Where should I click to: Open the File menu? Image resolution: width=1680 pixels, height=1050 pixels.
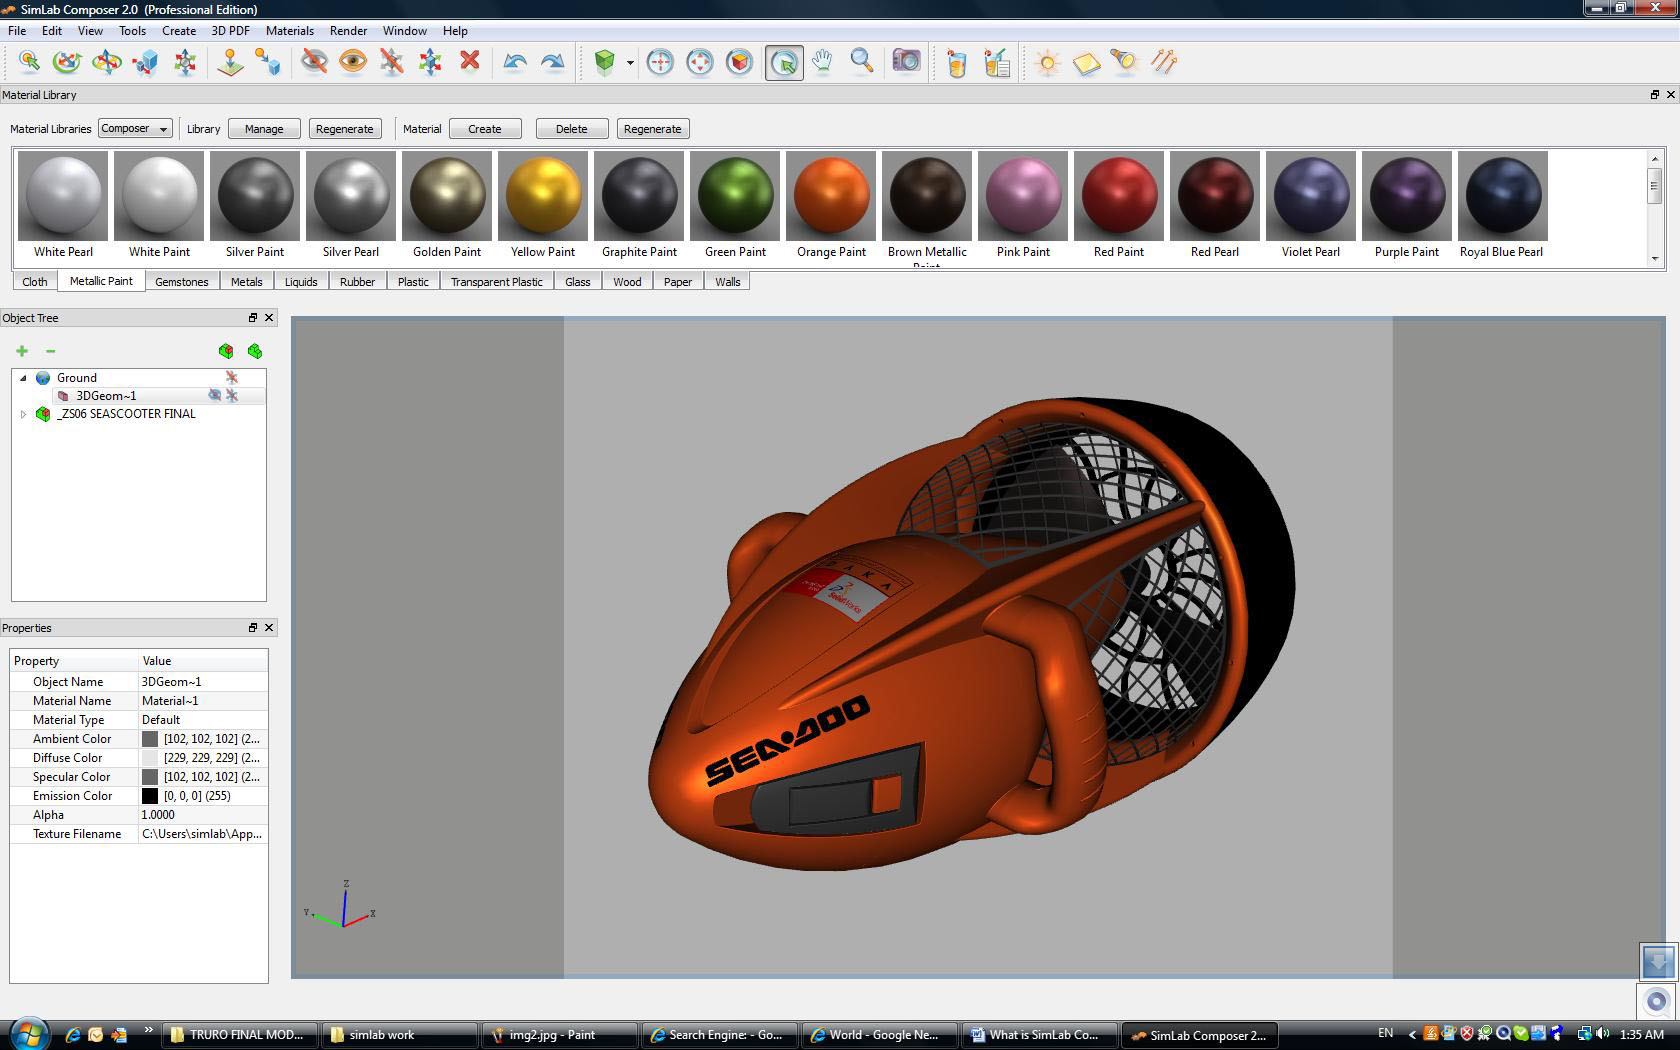17,30
